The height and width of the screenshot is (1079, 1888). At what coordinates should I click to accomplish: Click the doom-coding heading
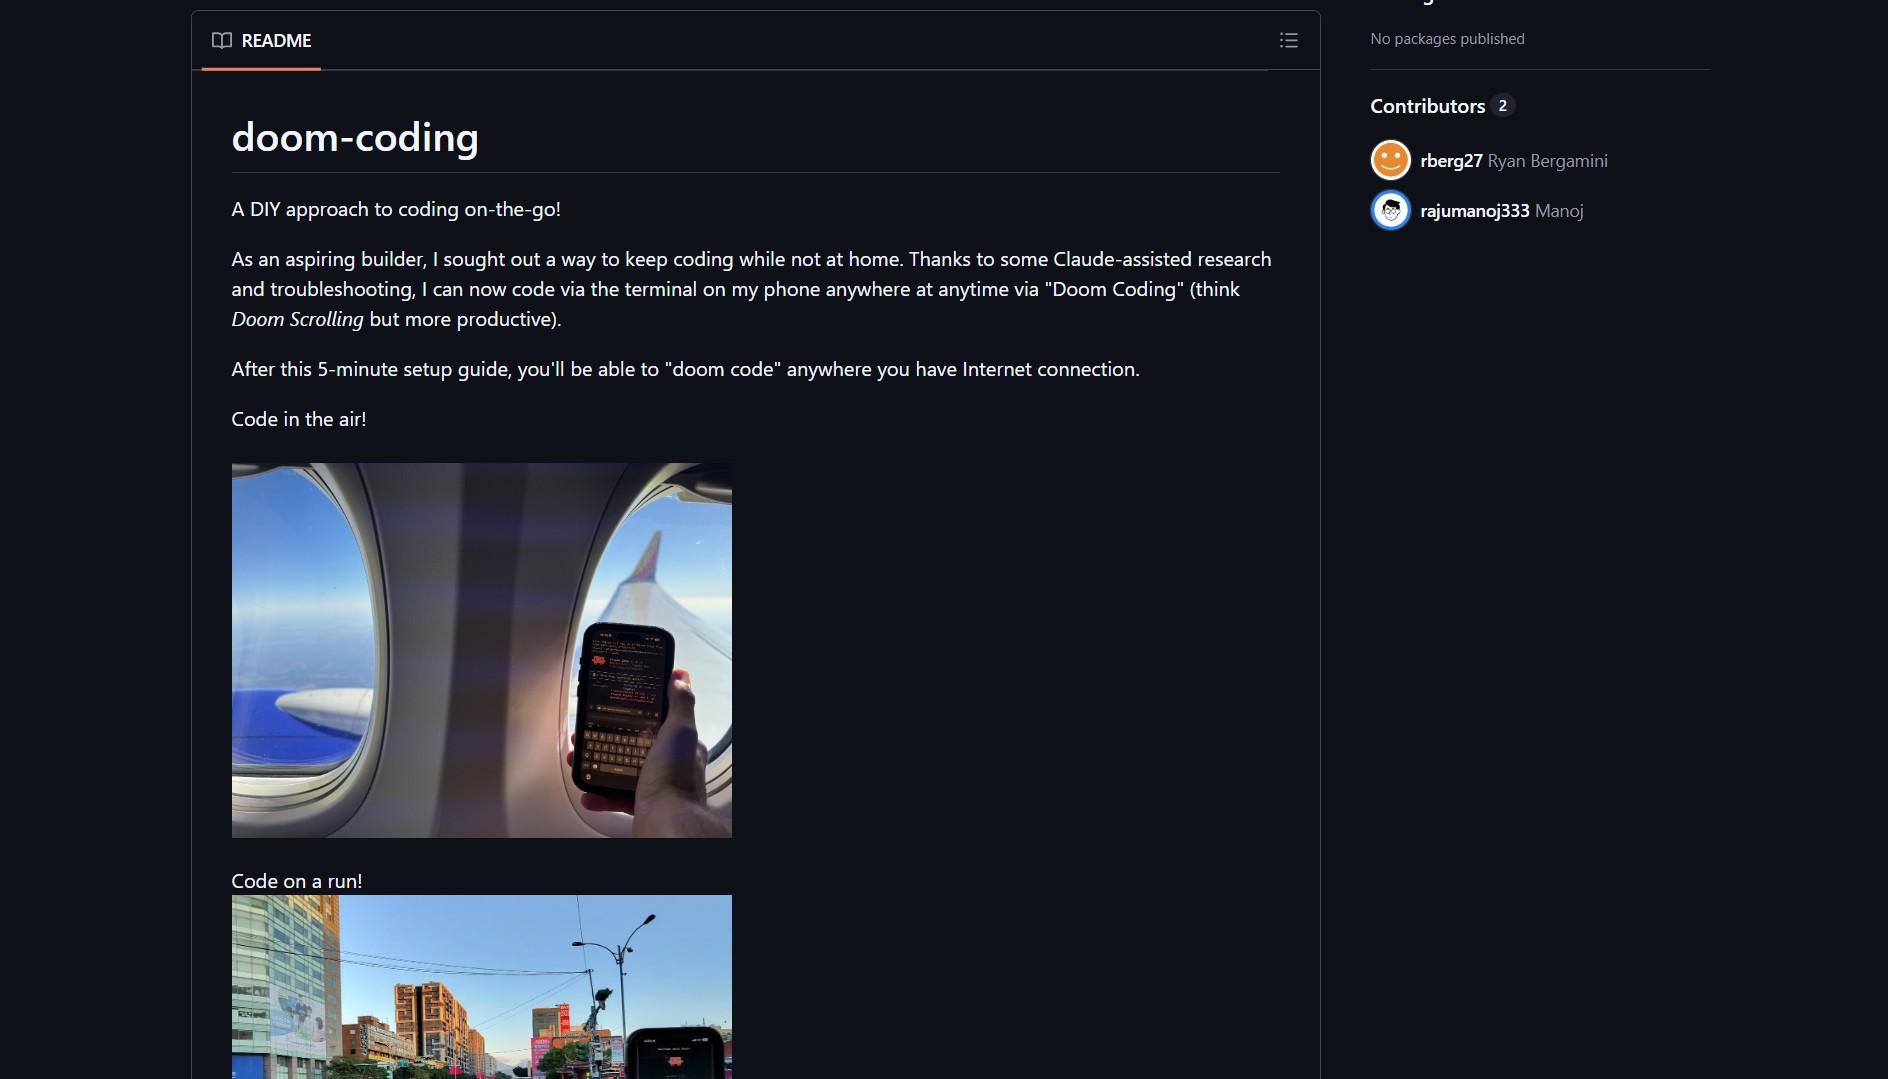355,138
